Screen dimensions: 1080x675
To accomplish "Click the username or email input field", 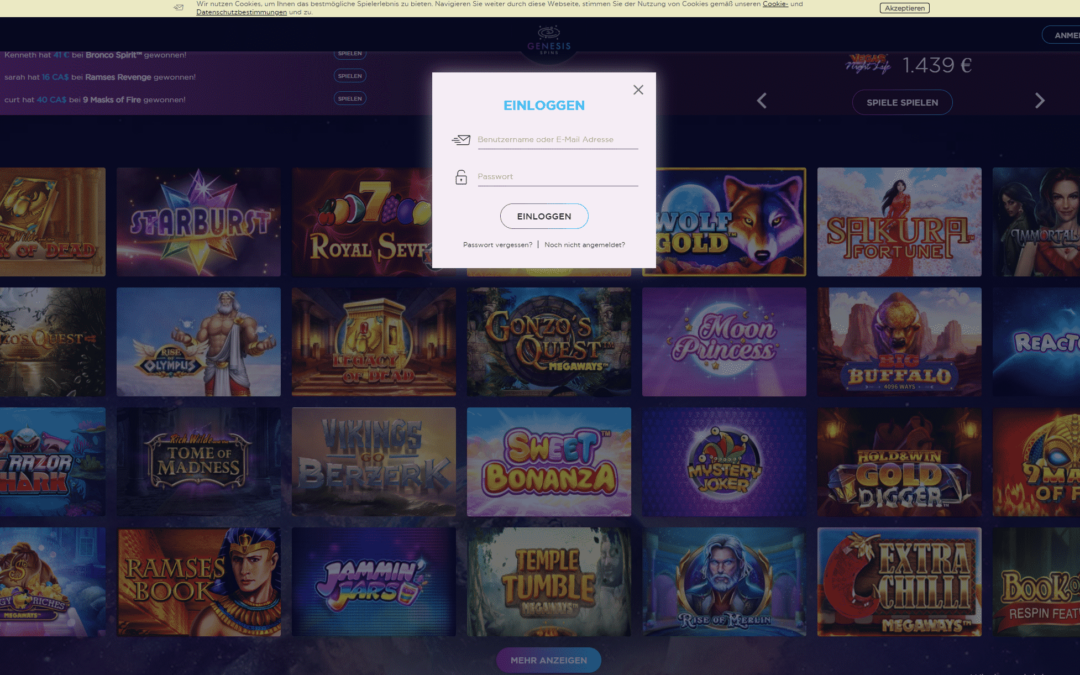I will 557,139.
